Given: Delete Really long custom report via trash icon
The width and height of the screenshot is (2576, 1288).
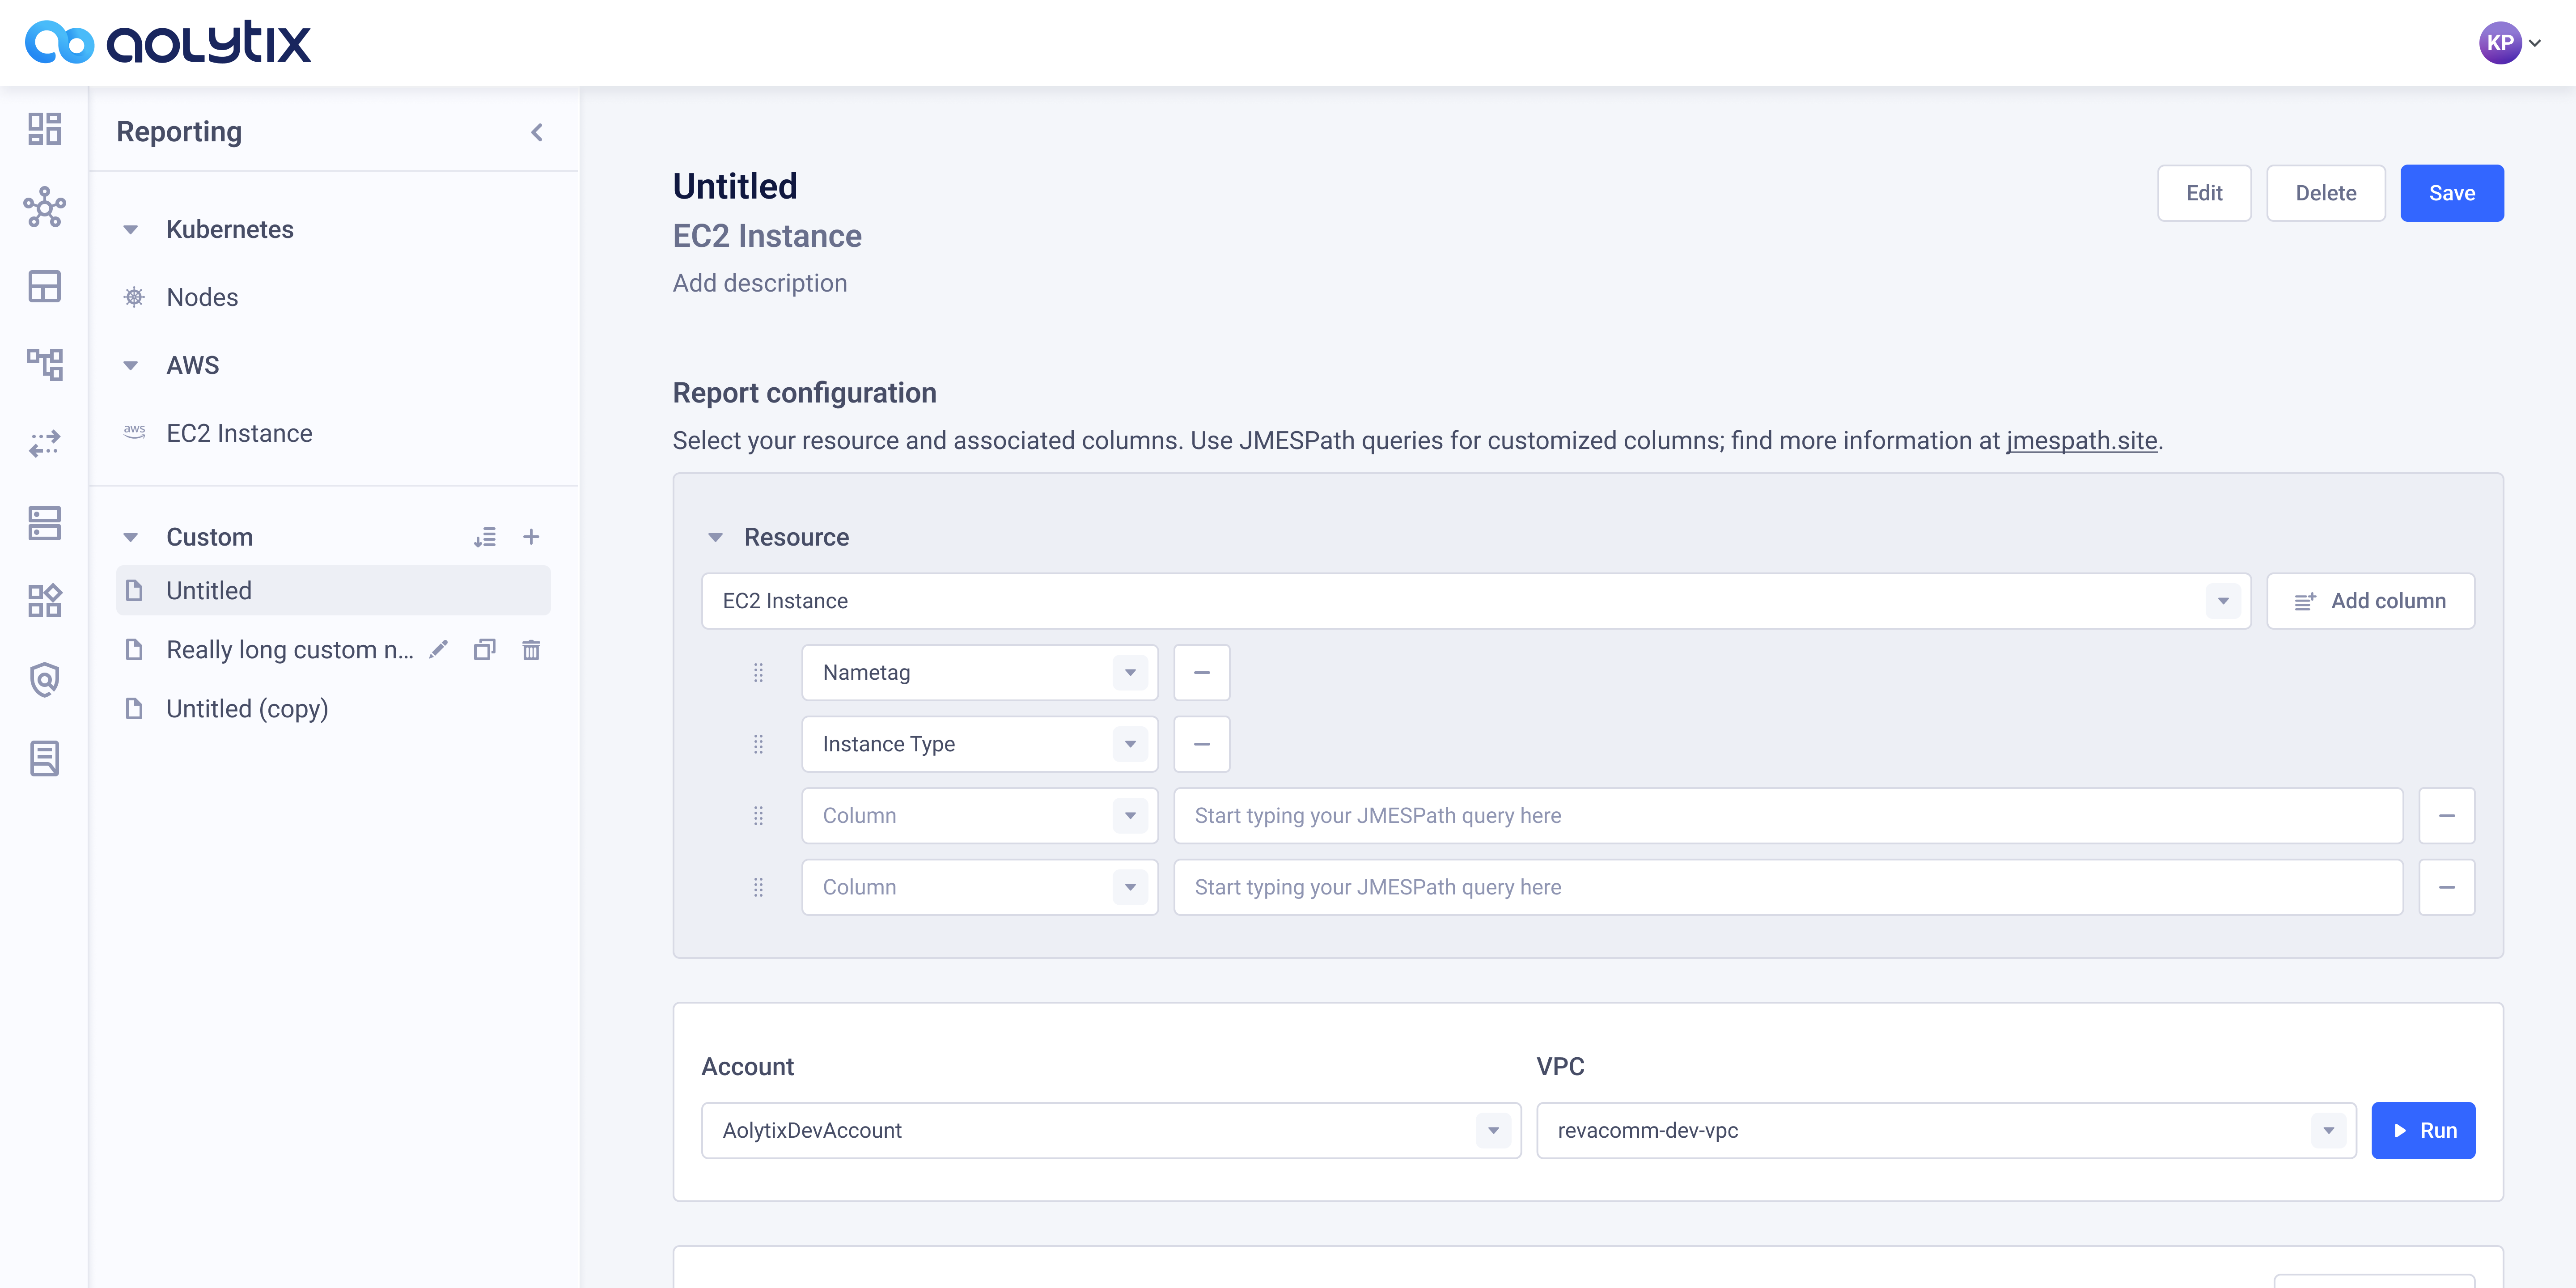Looking at the screenshot, I should tap(531, 650).
